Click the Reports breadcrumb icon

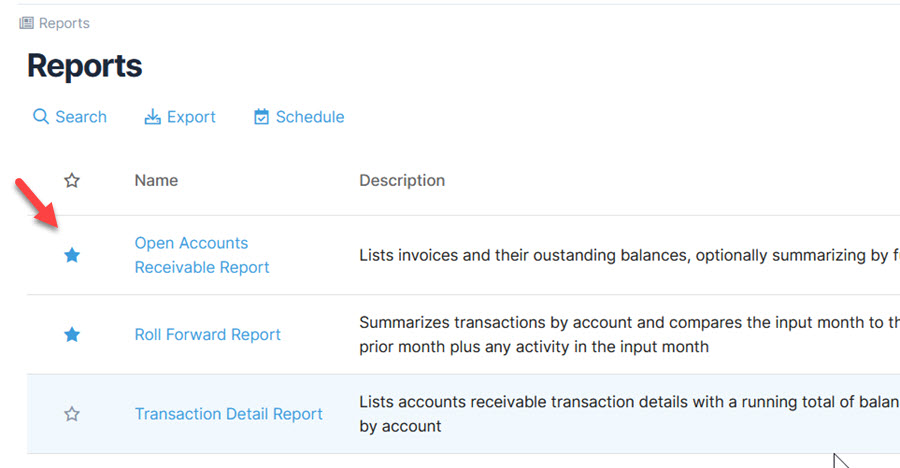(x=26, y=23)
